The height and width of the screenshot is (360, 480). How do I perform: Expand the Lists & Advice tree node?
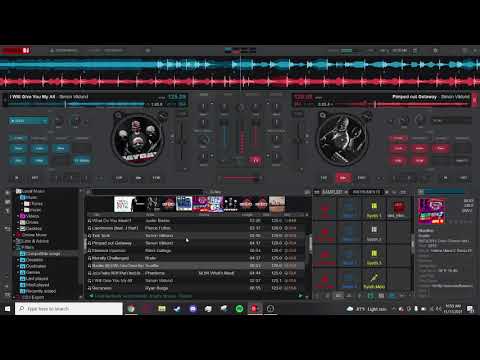click(x=14, y=241)
